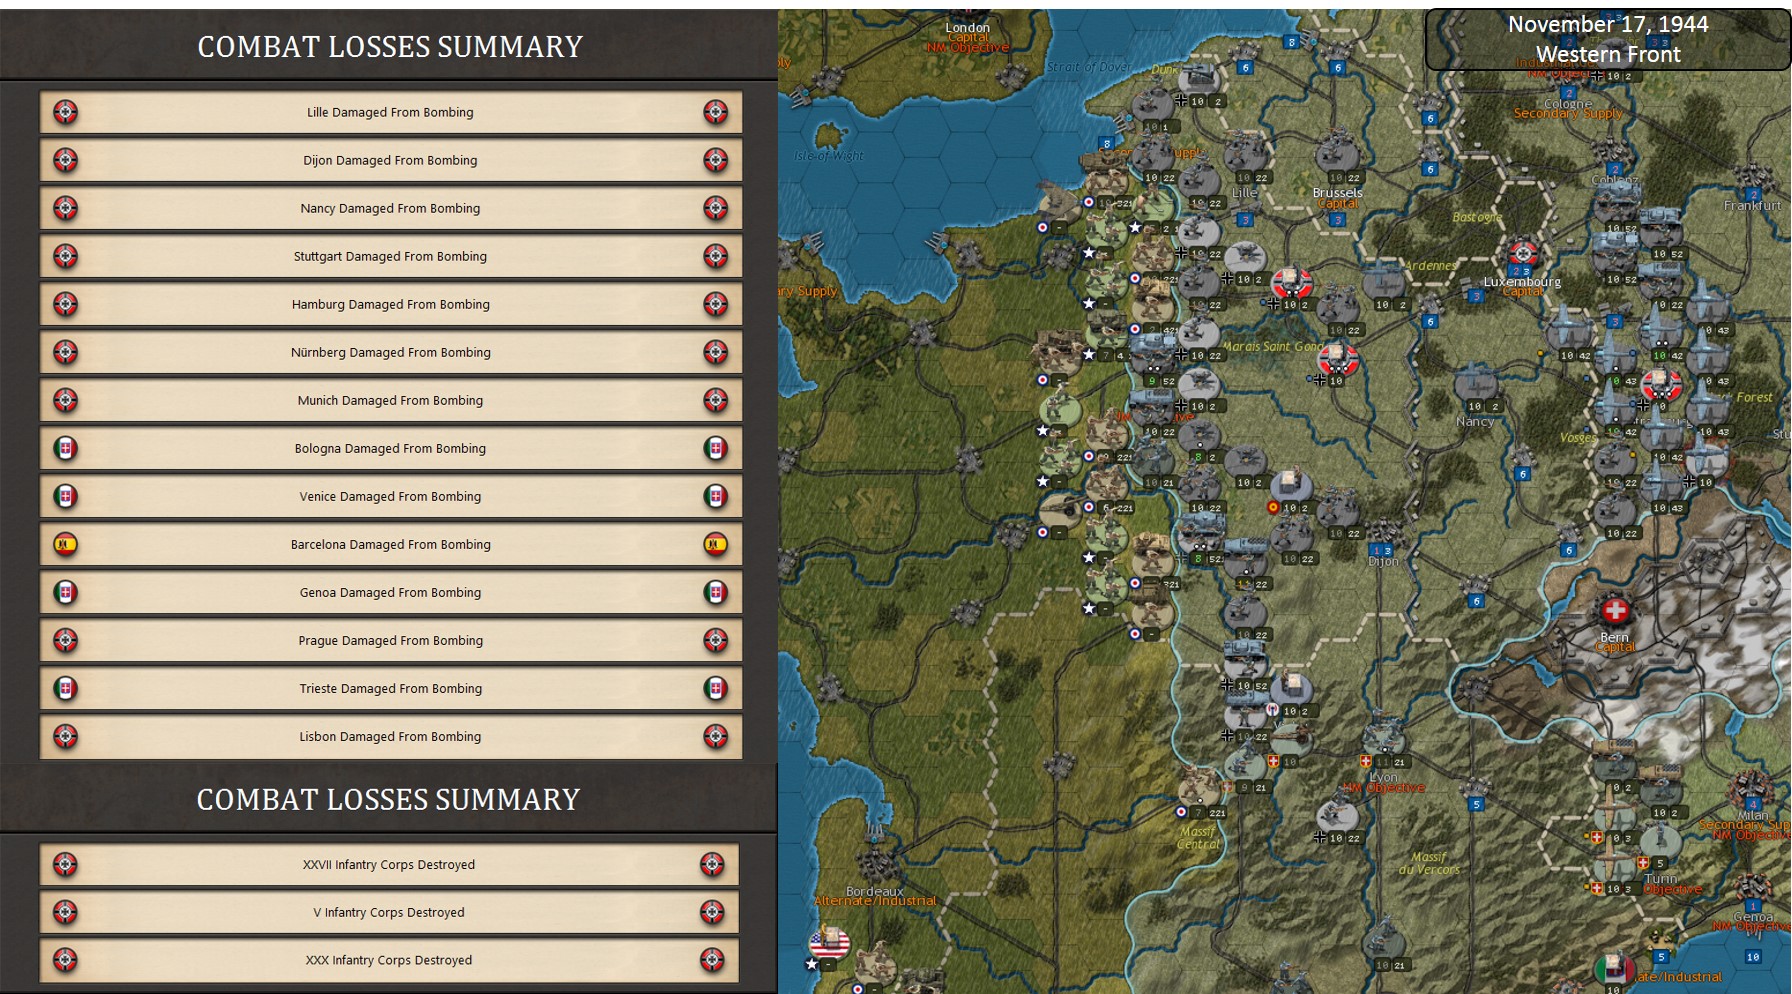Image resolution: width=1792 pixels, height=994 pixels.
Task: Click the 'Lille Damaged From Bombing' entry
Action: click(390, 112)
